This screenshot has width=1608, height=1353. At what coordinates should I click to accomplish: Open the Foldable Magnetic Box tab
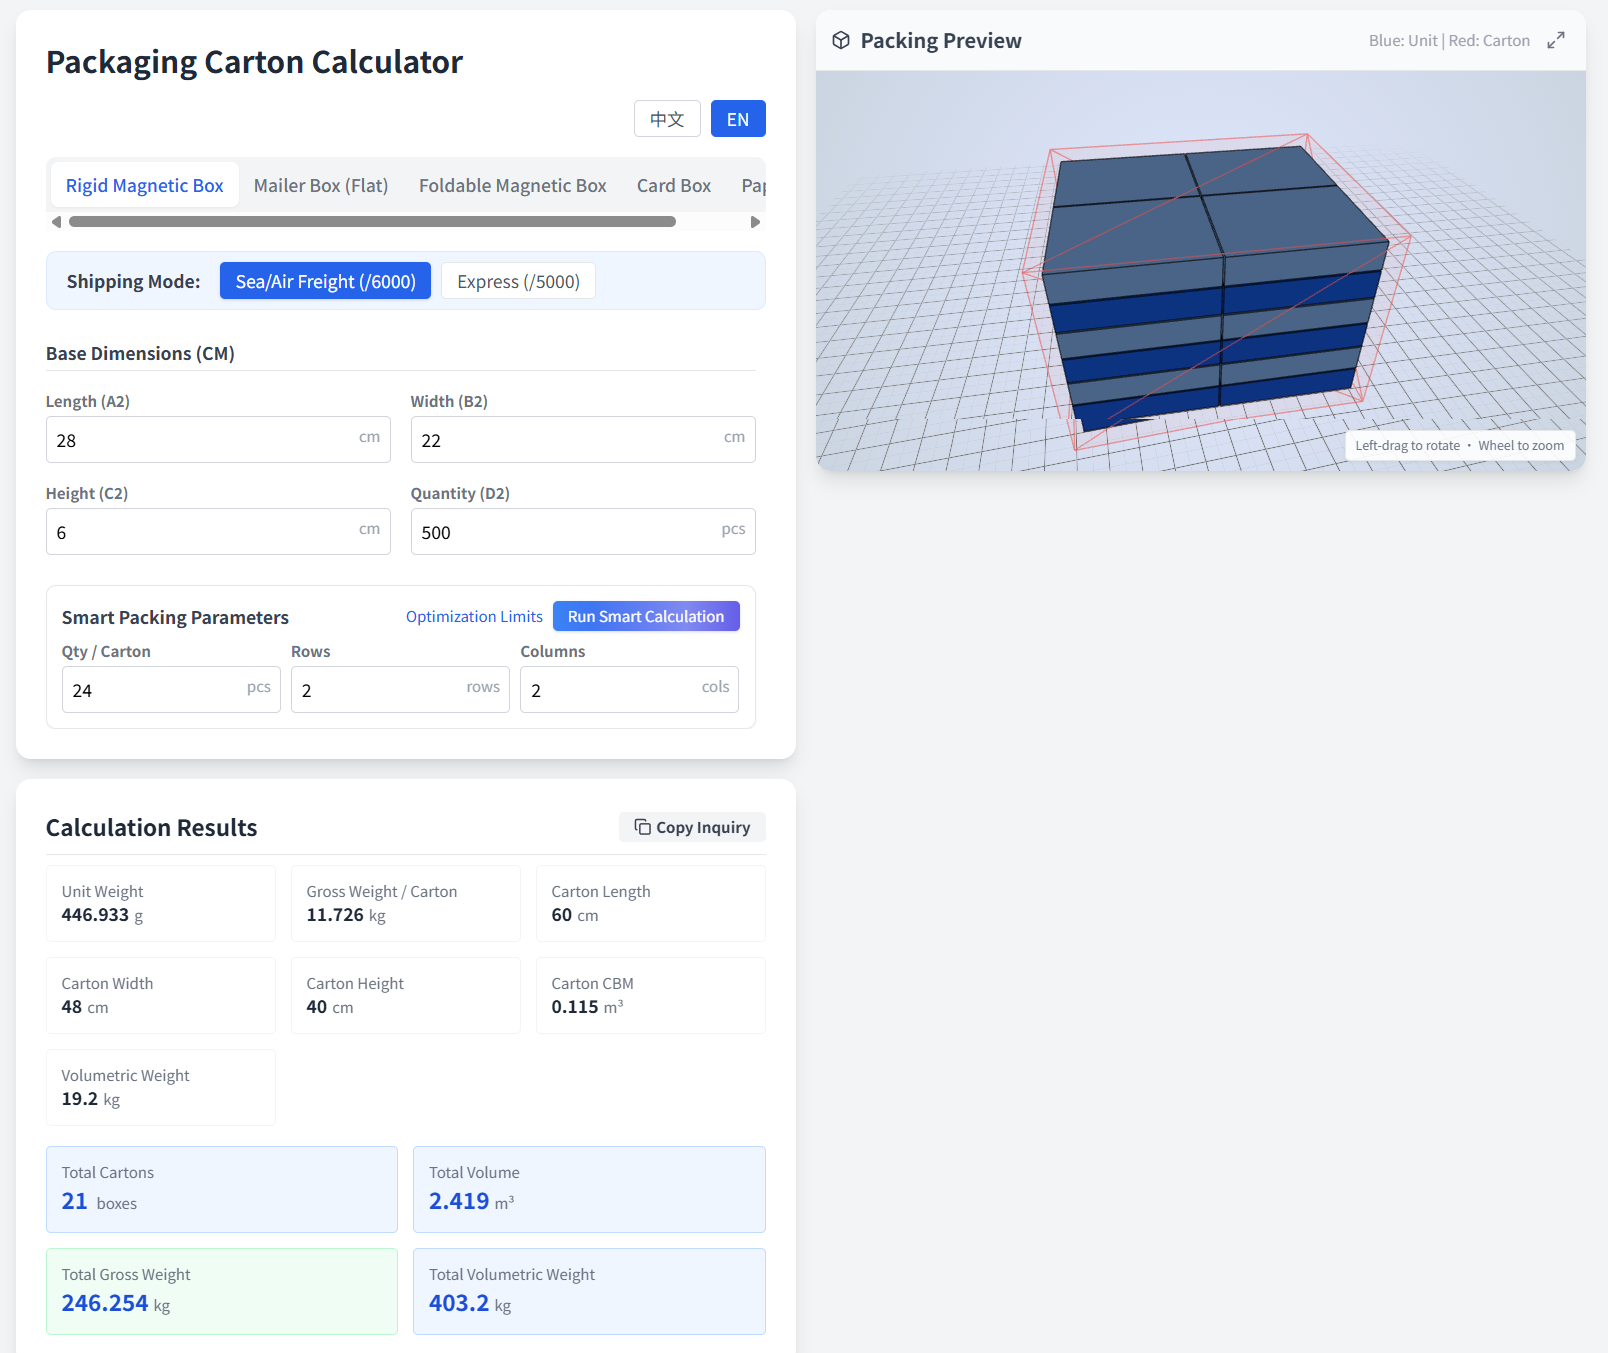click(x=513, y=185)
